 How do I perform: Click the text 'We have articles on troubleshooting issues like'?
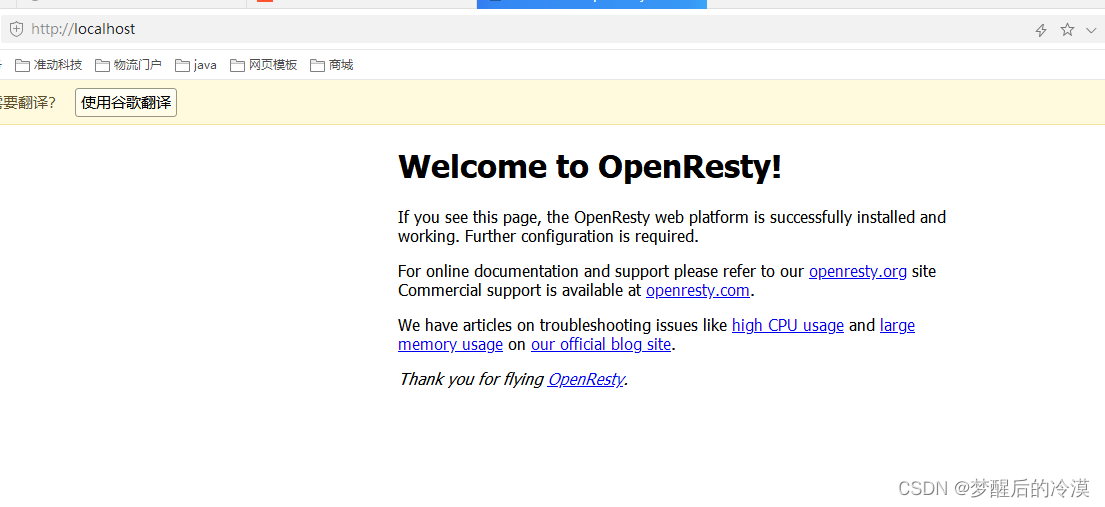tap(562, 326)
